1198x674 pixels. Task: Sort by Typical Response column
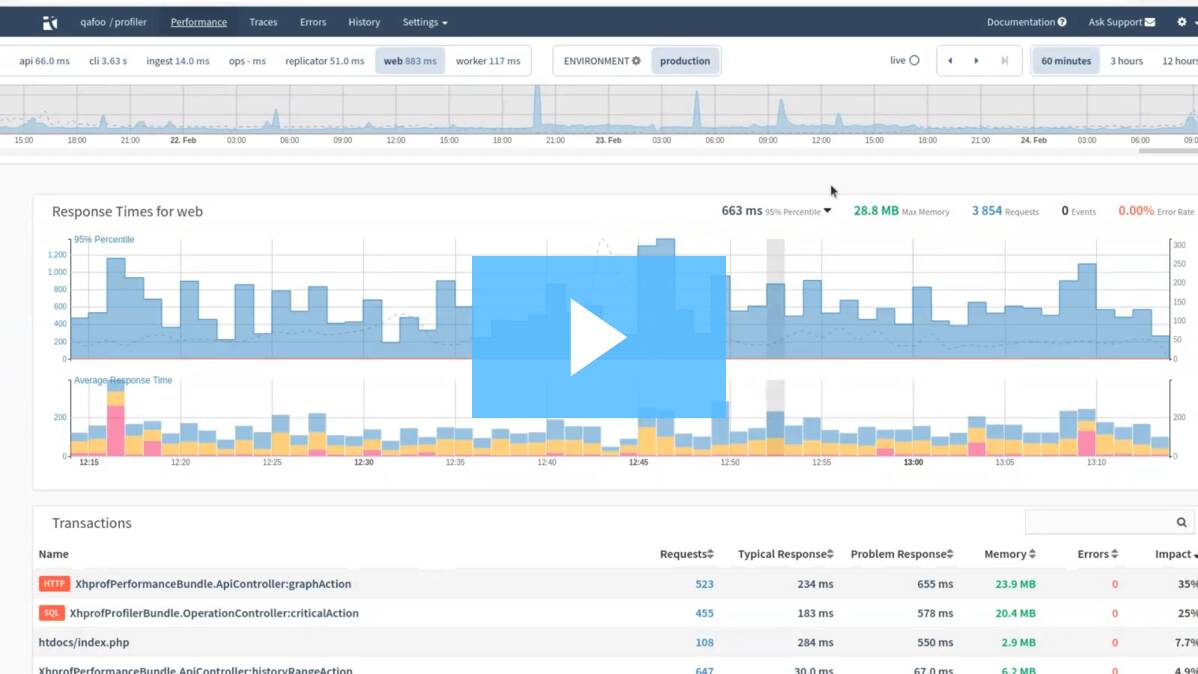785,554
